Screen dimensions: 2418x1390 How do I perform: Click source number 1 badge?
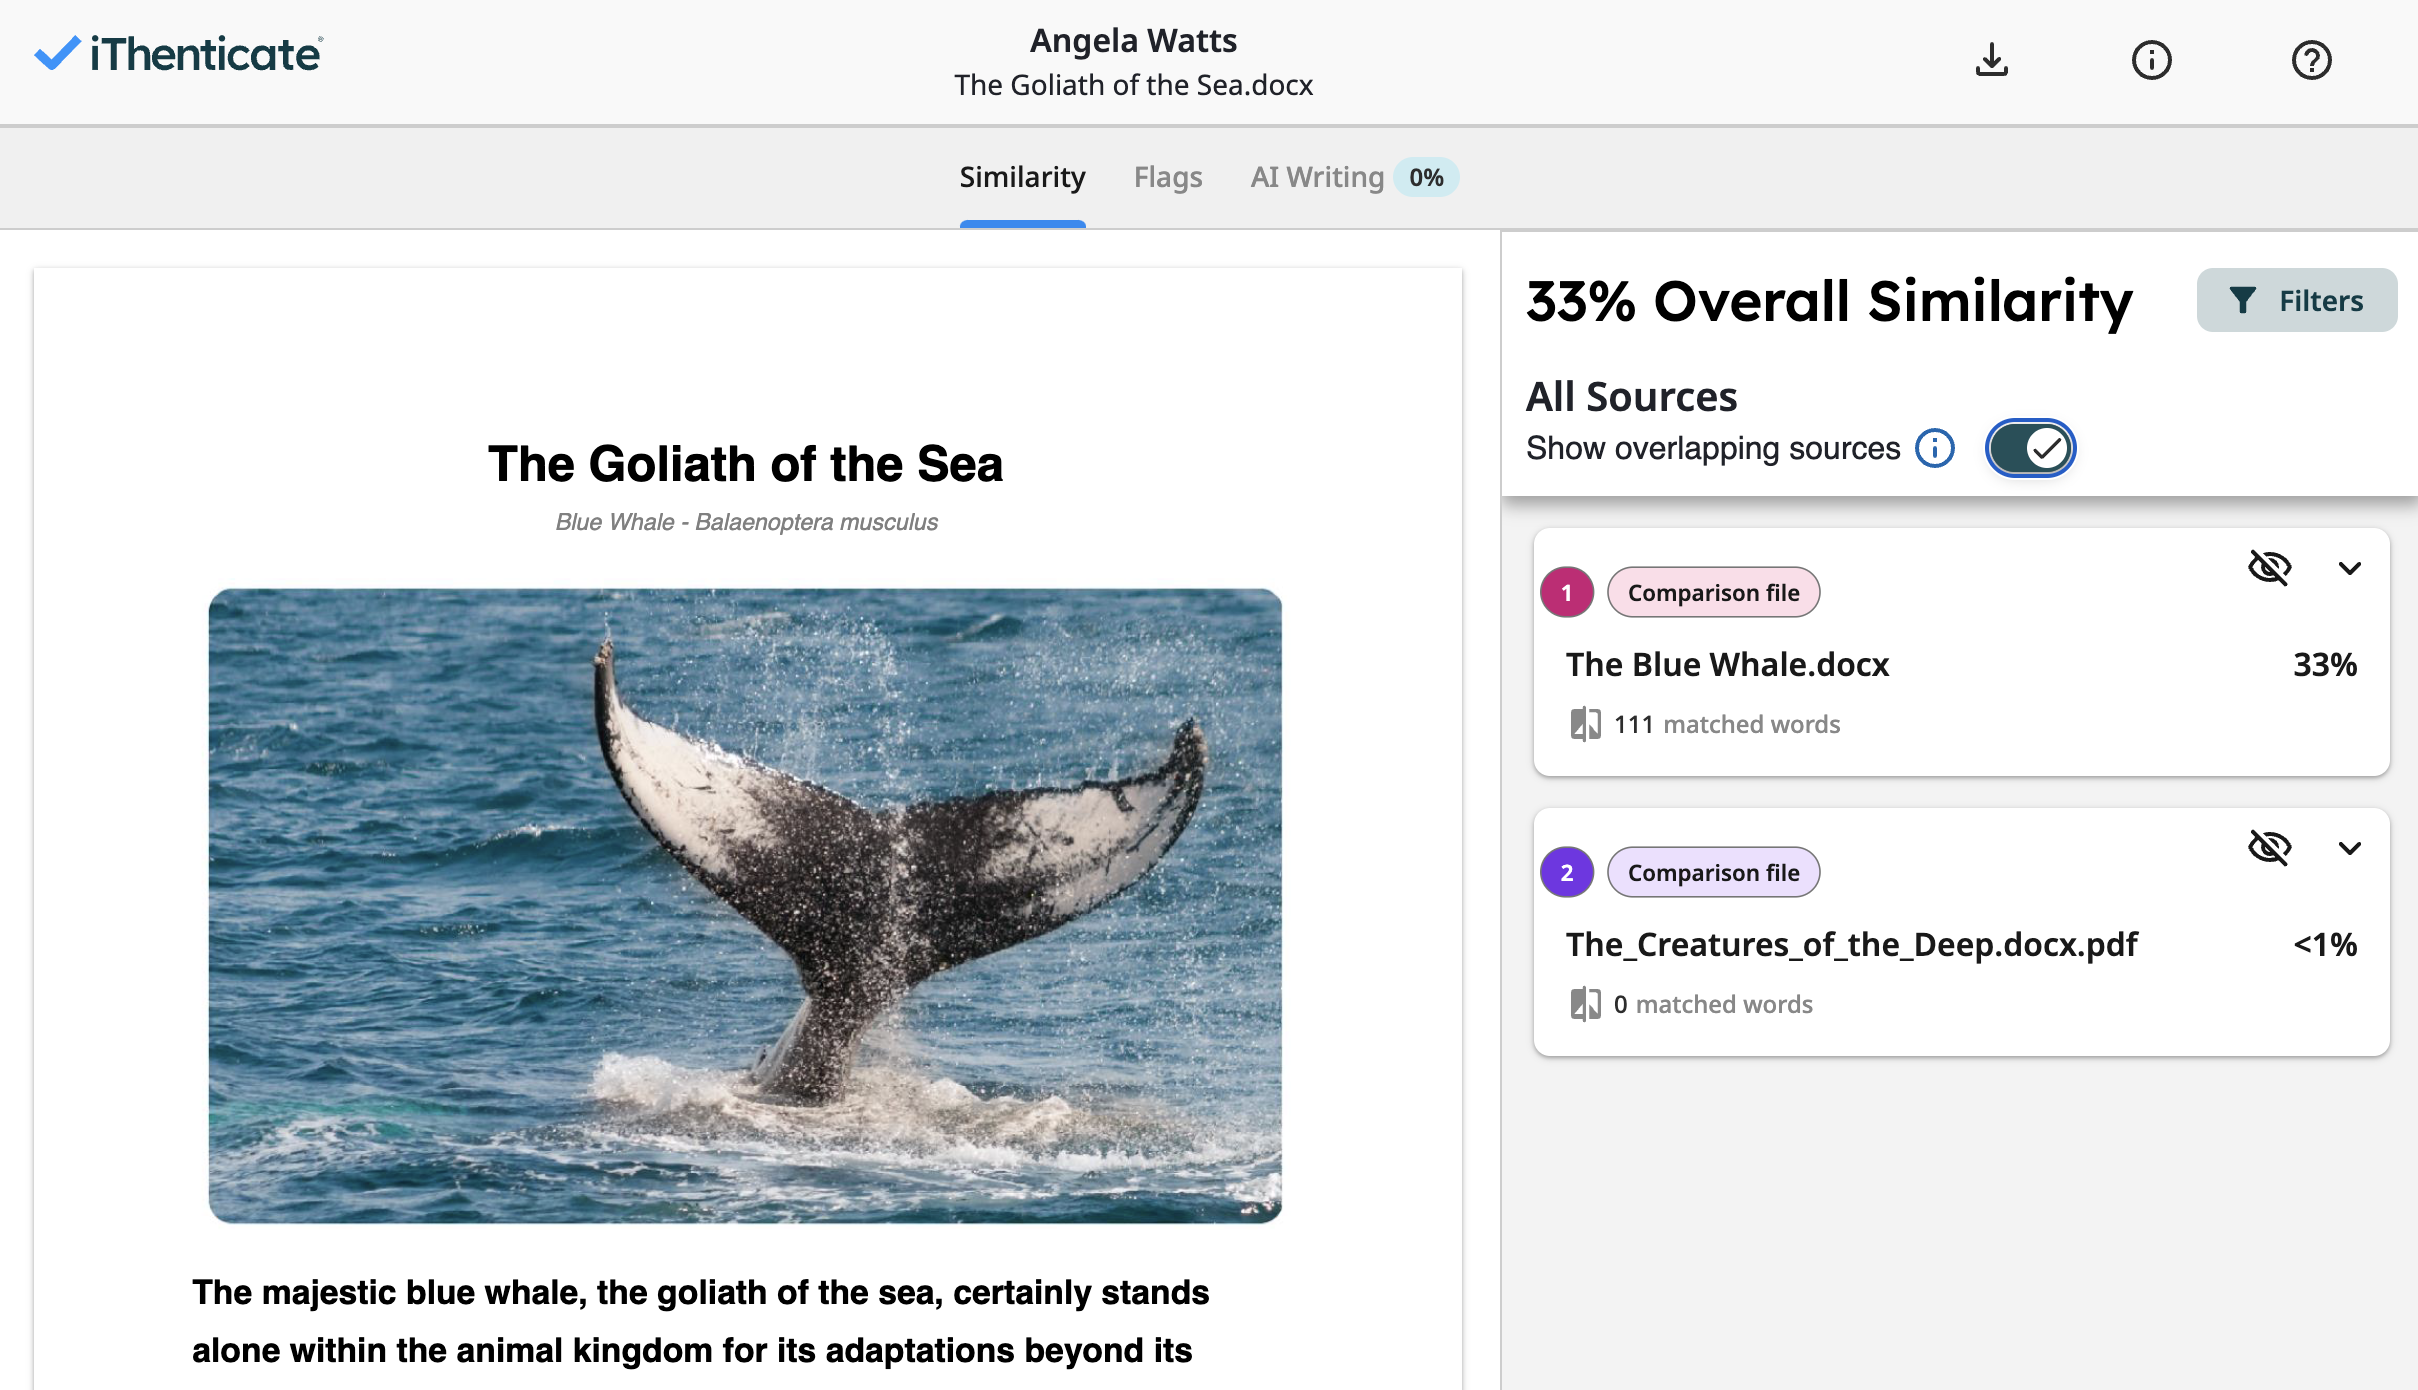(1566, 592)
